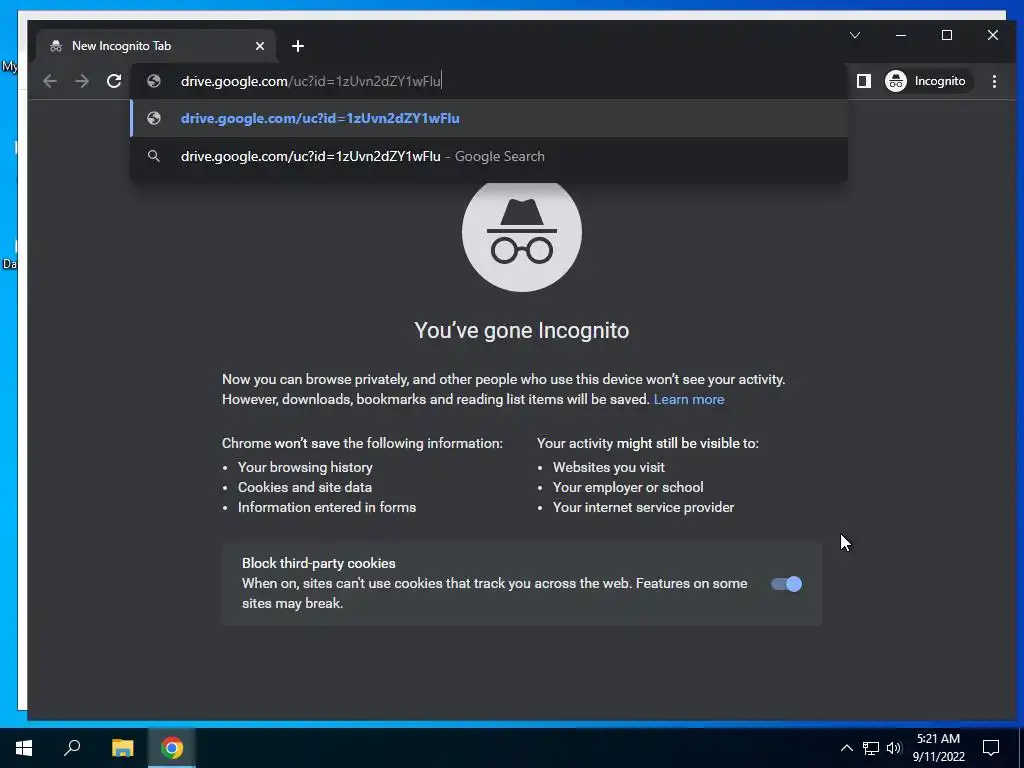Open the volume tray icon
The image size is (1024, 768).
coord(894,748)
